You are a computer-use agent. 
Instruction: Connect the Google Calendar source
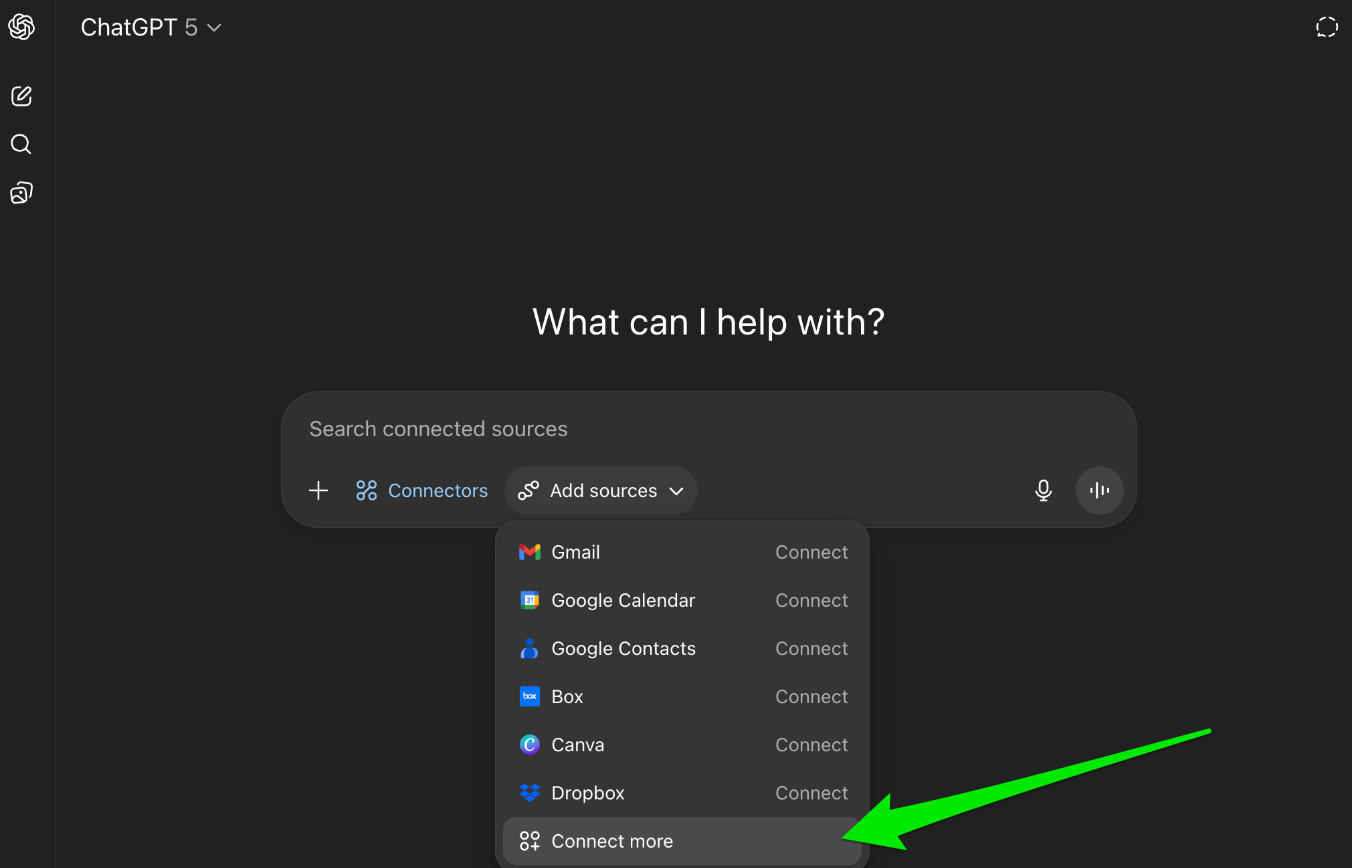(x=811, y=601)
